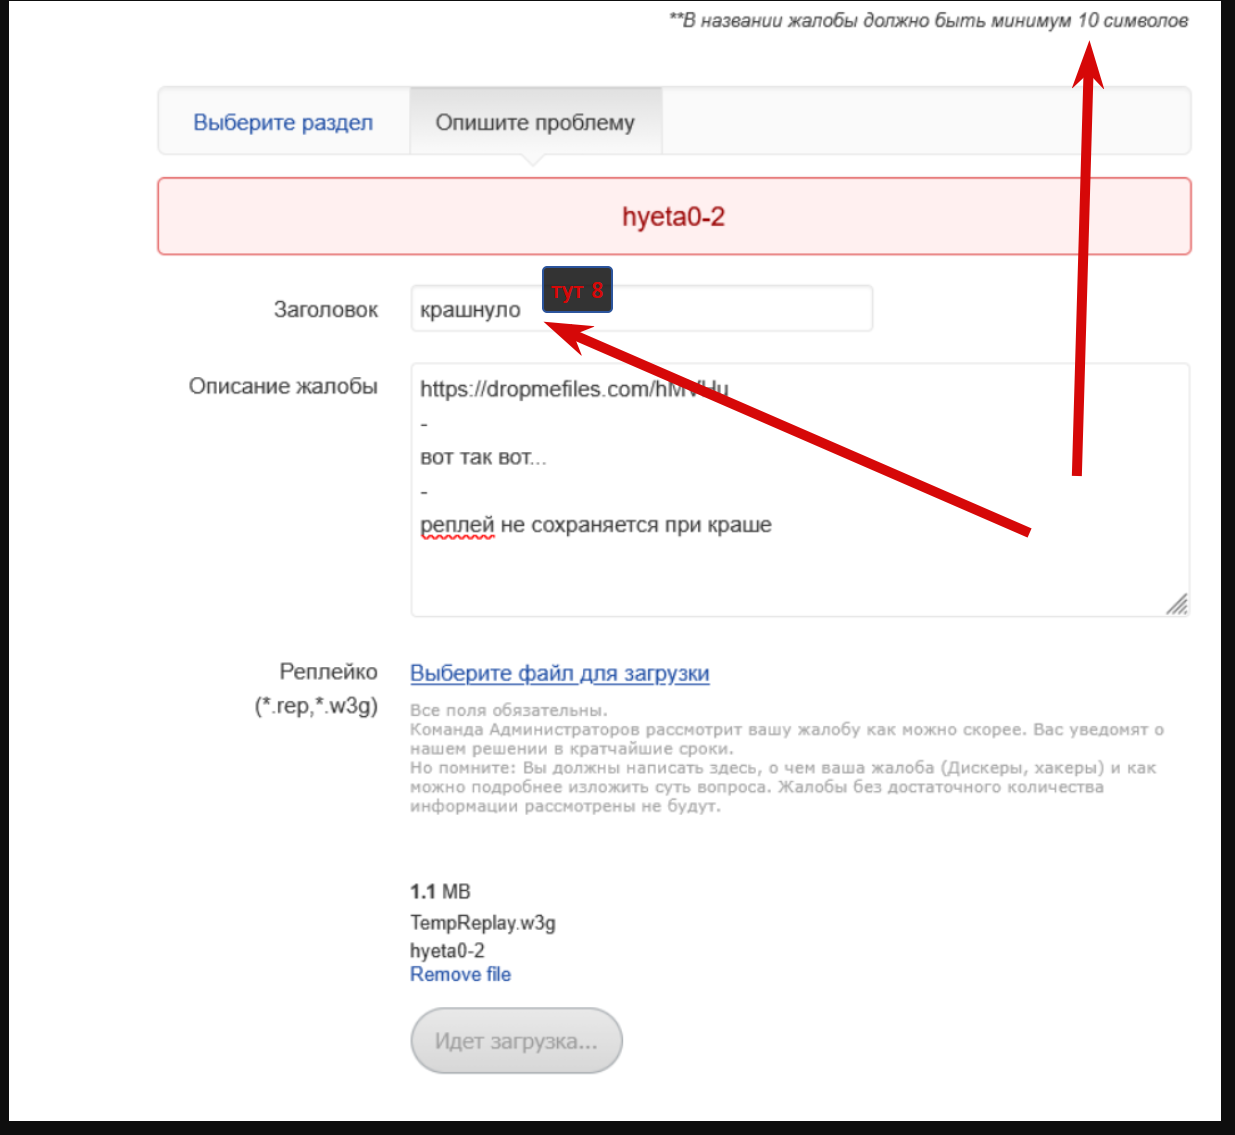Click the Все поля обязательны hint text
The height and width of the screenshot is (1135, 1235).
(509, 710)
